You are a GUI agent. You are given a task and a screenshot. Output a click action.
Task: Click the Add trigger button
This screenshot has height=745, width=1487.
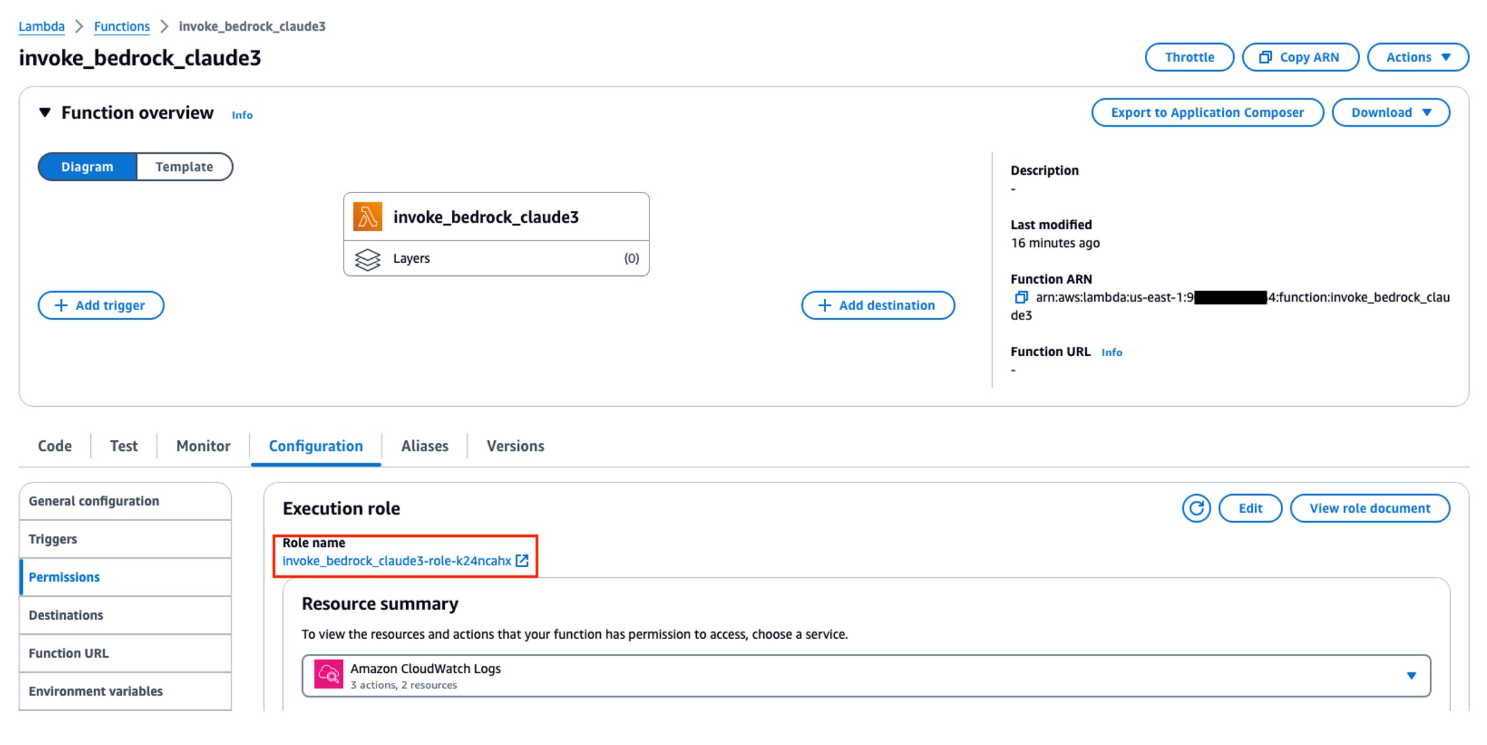(101, 305)
